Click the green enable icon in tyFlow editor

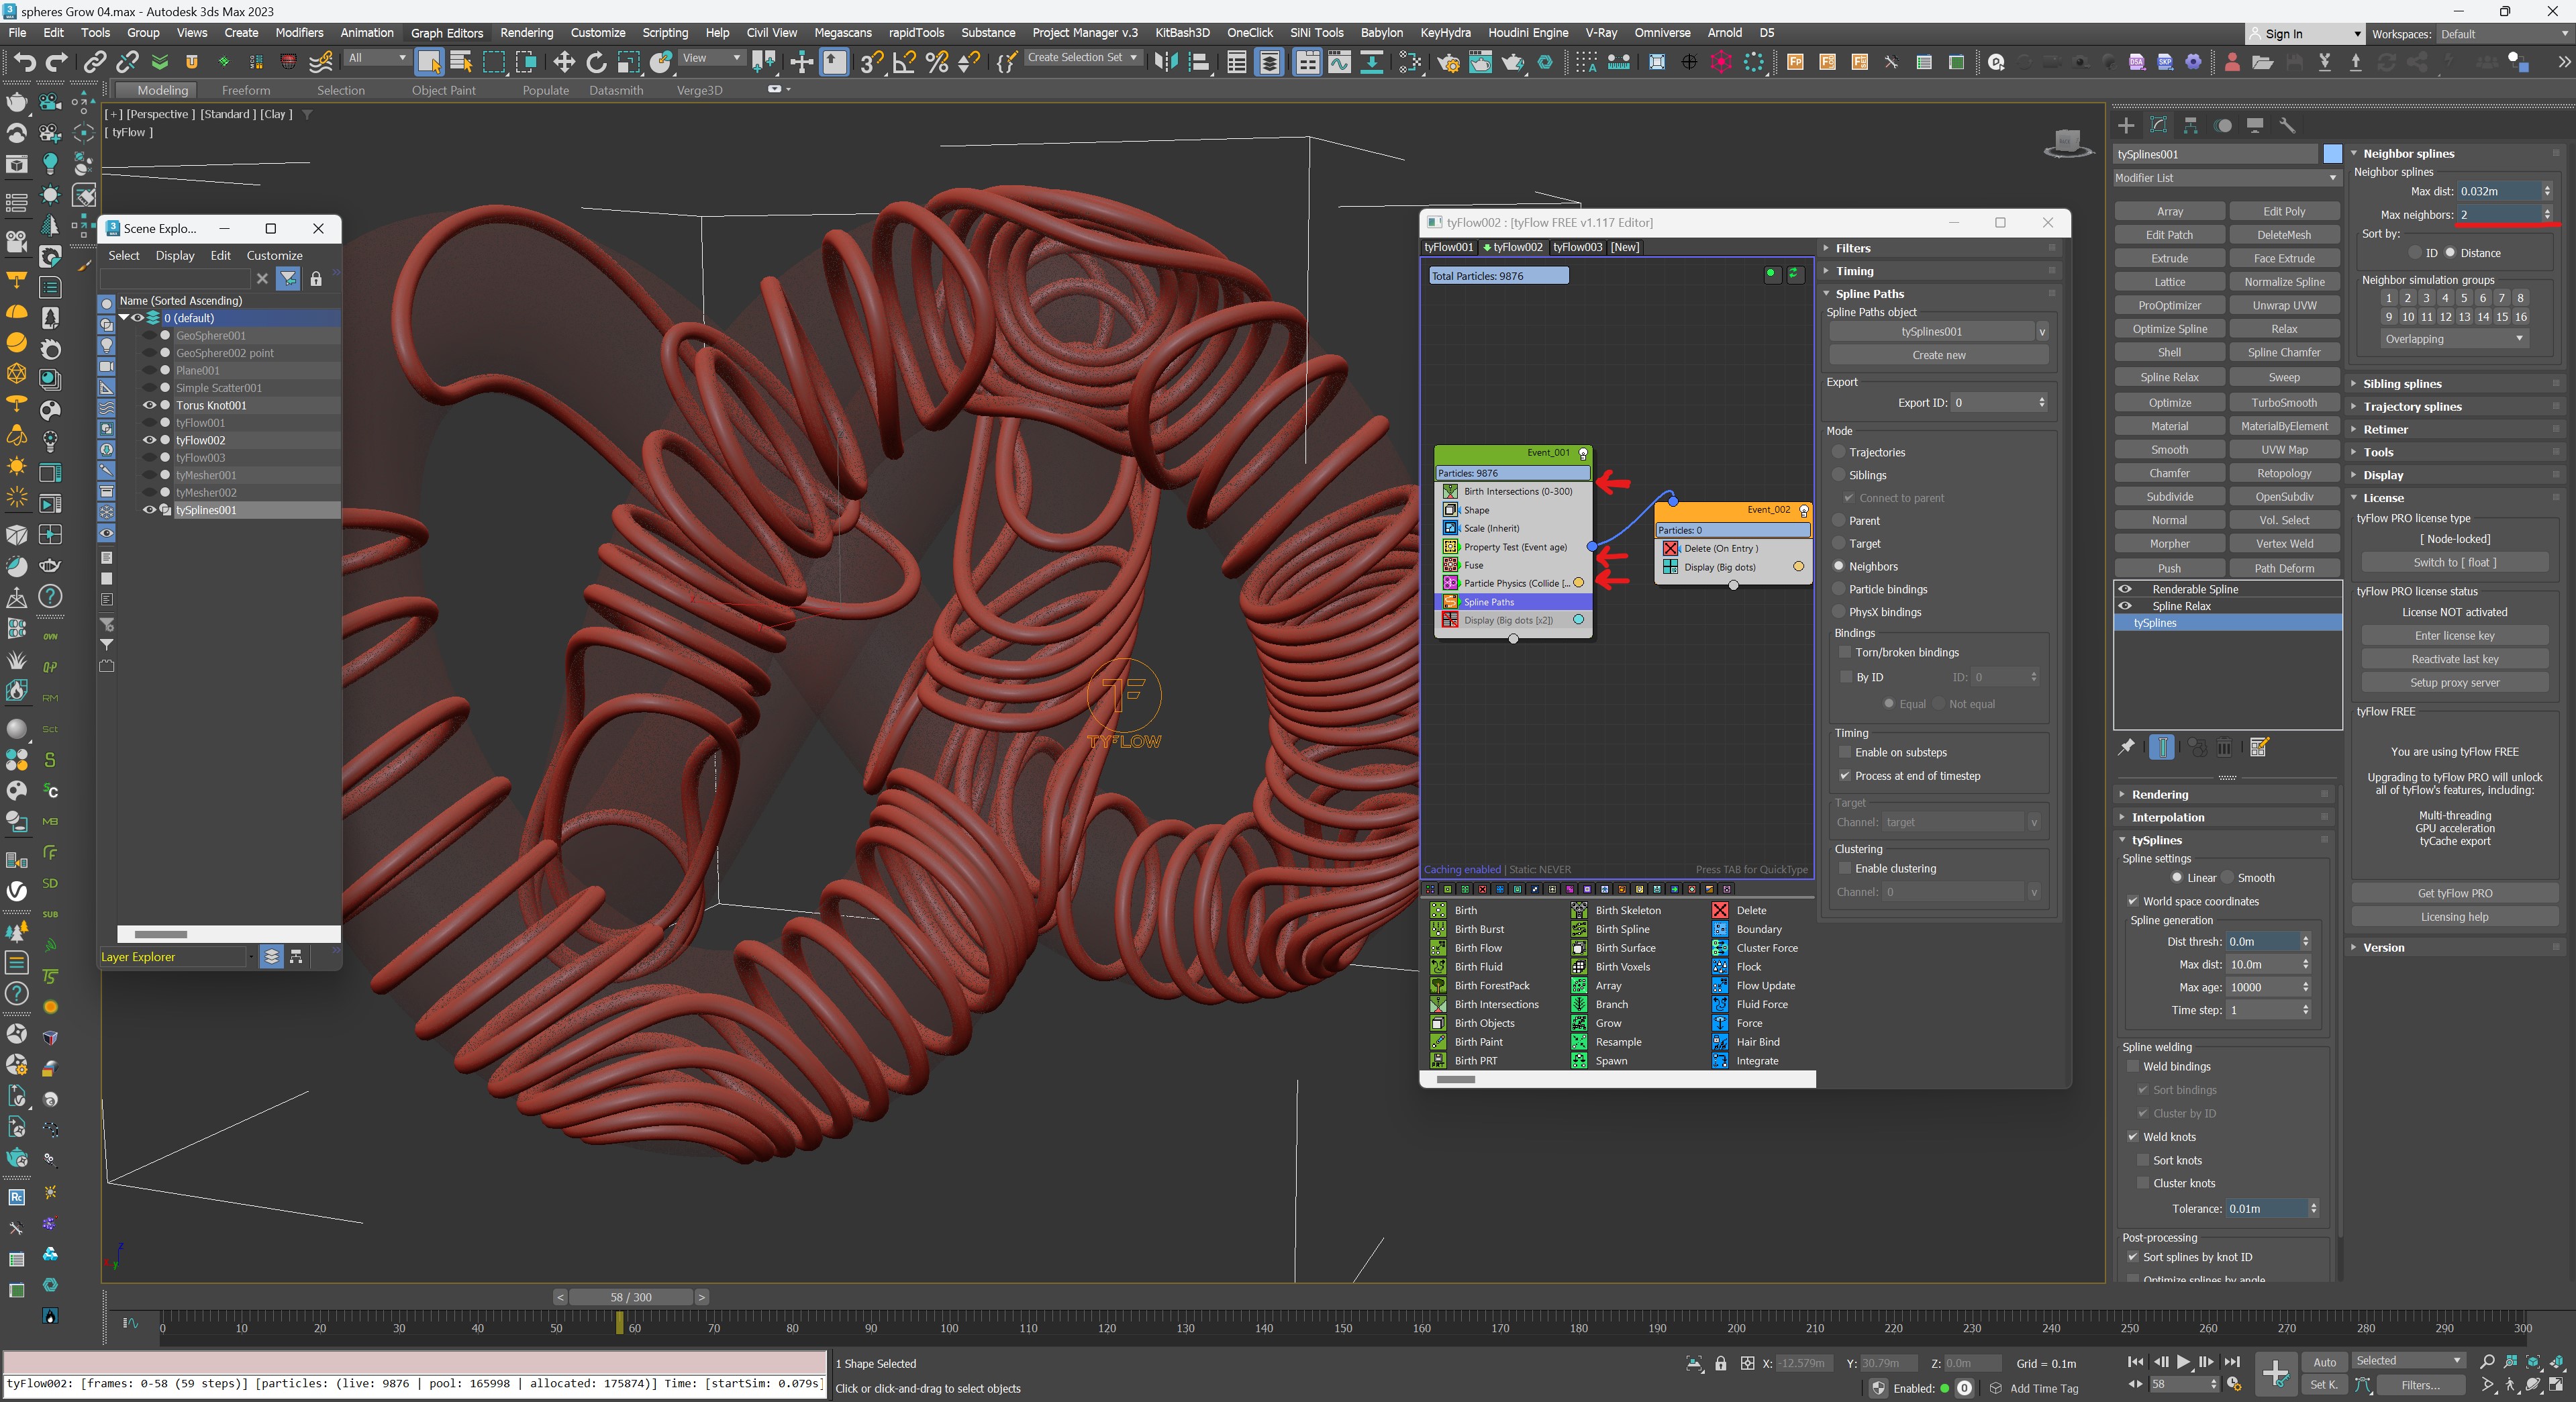click(x=1771, y=273)
